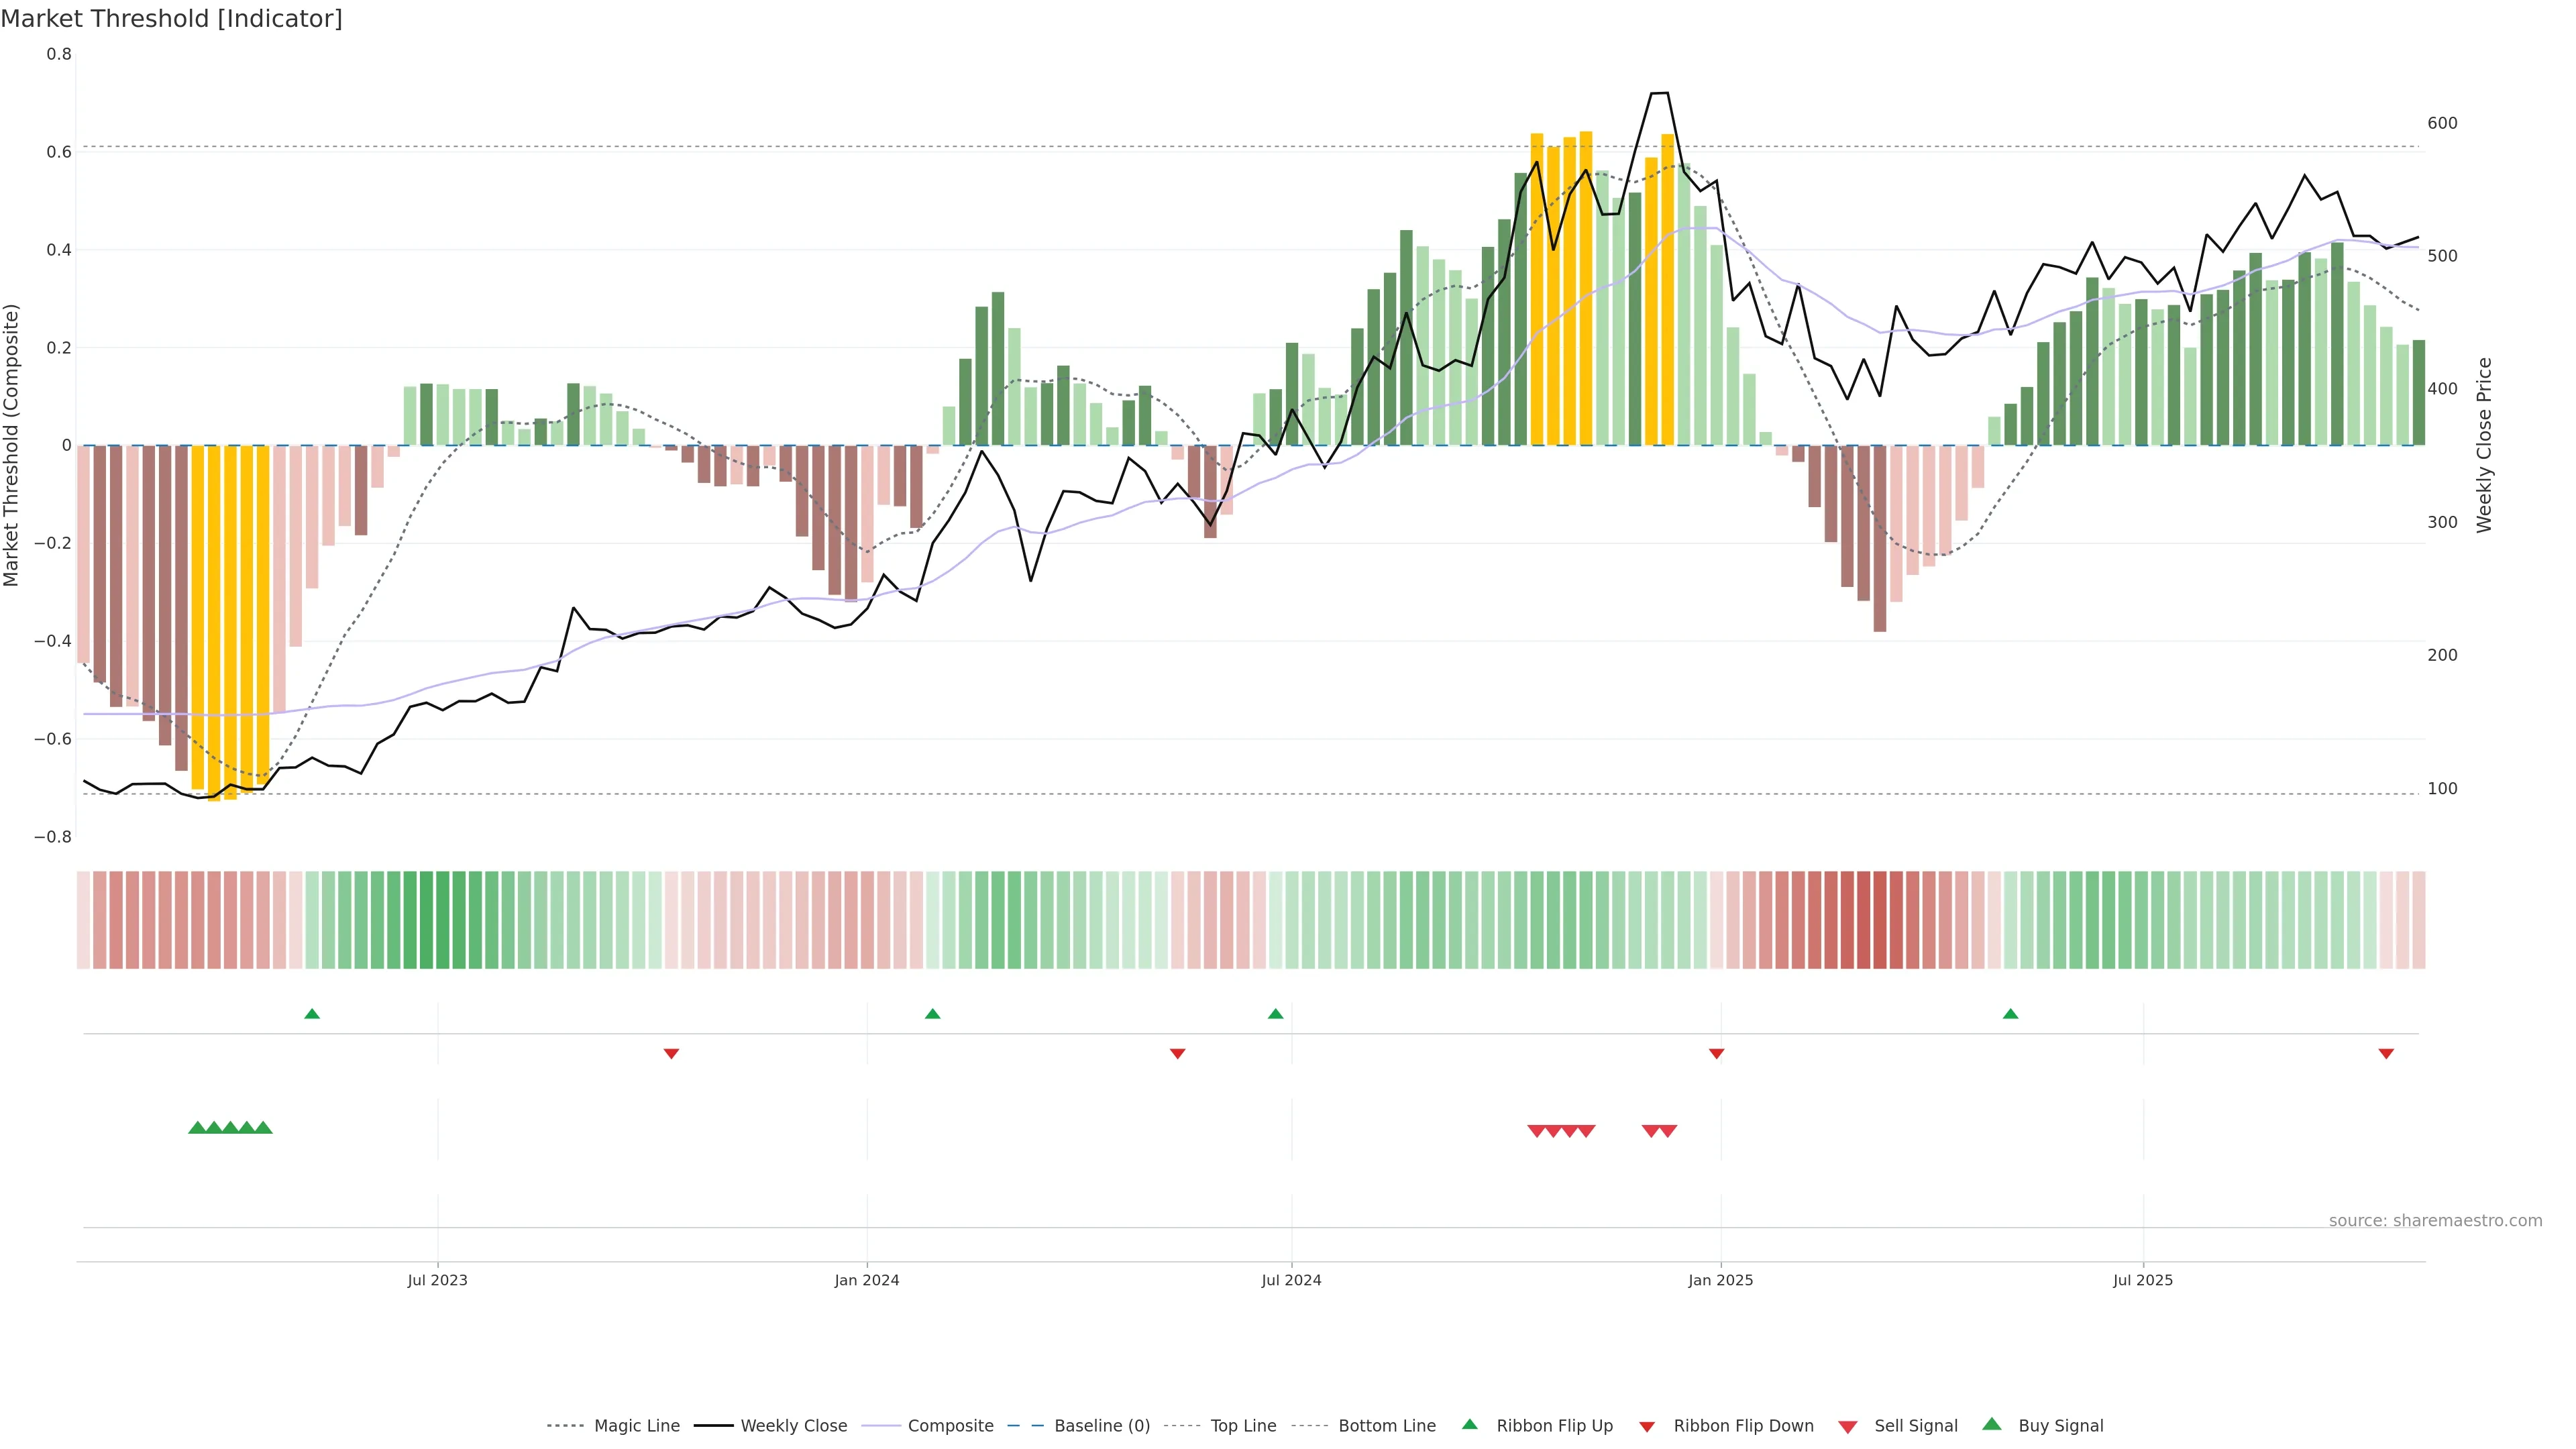This screenshot has width=2576, height=1449.
Task: Click the Jan 2024 x-axis label
Action: pos(867,1280)
